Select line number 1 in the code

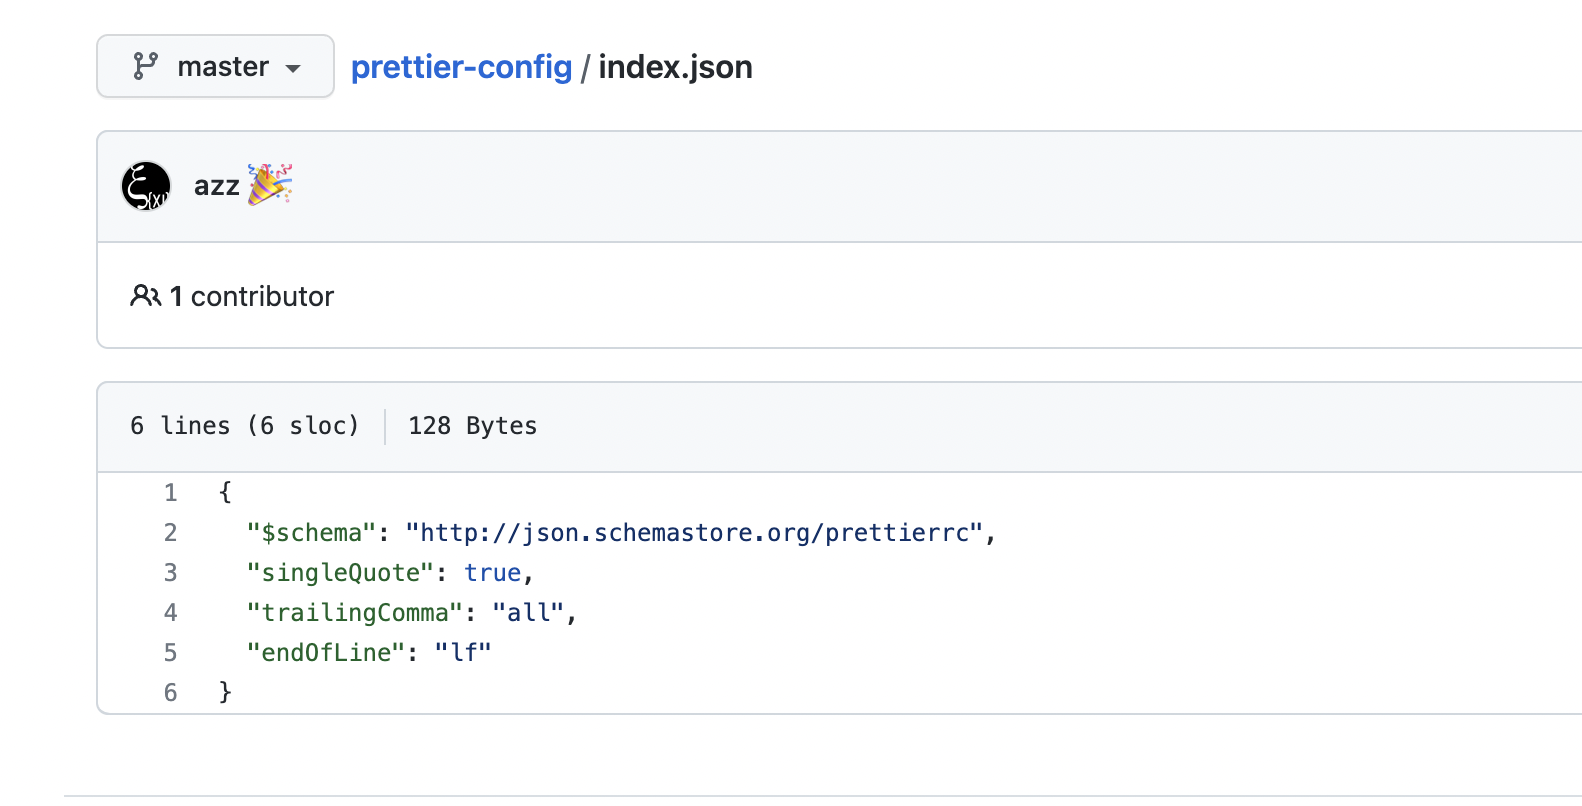pyautogui.click(x=170, y=492)
